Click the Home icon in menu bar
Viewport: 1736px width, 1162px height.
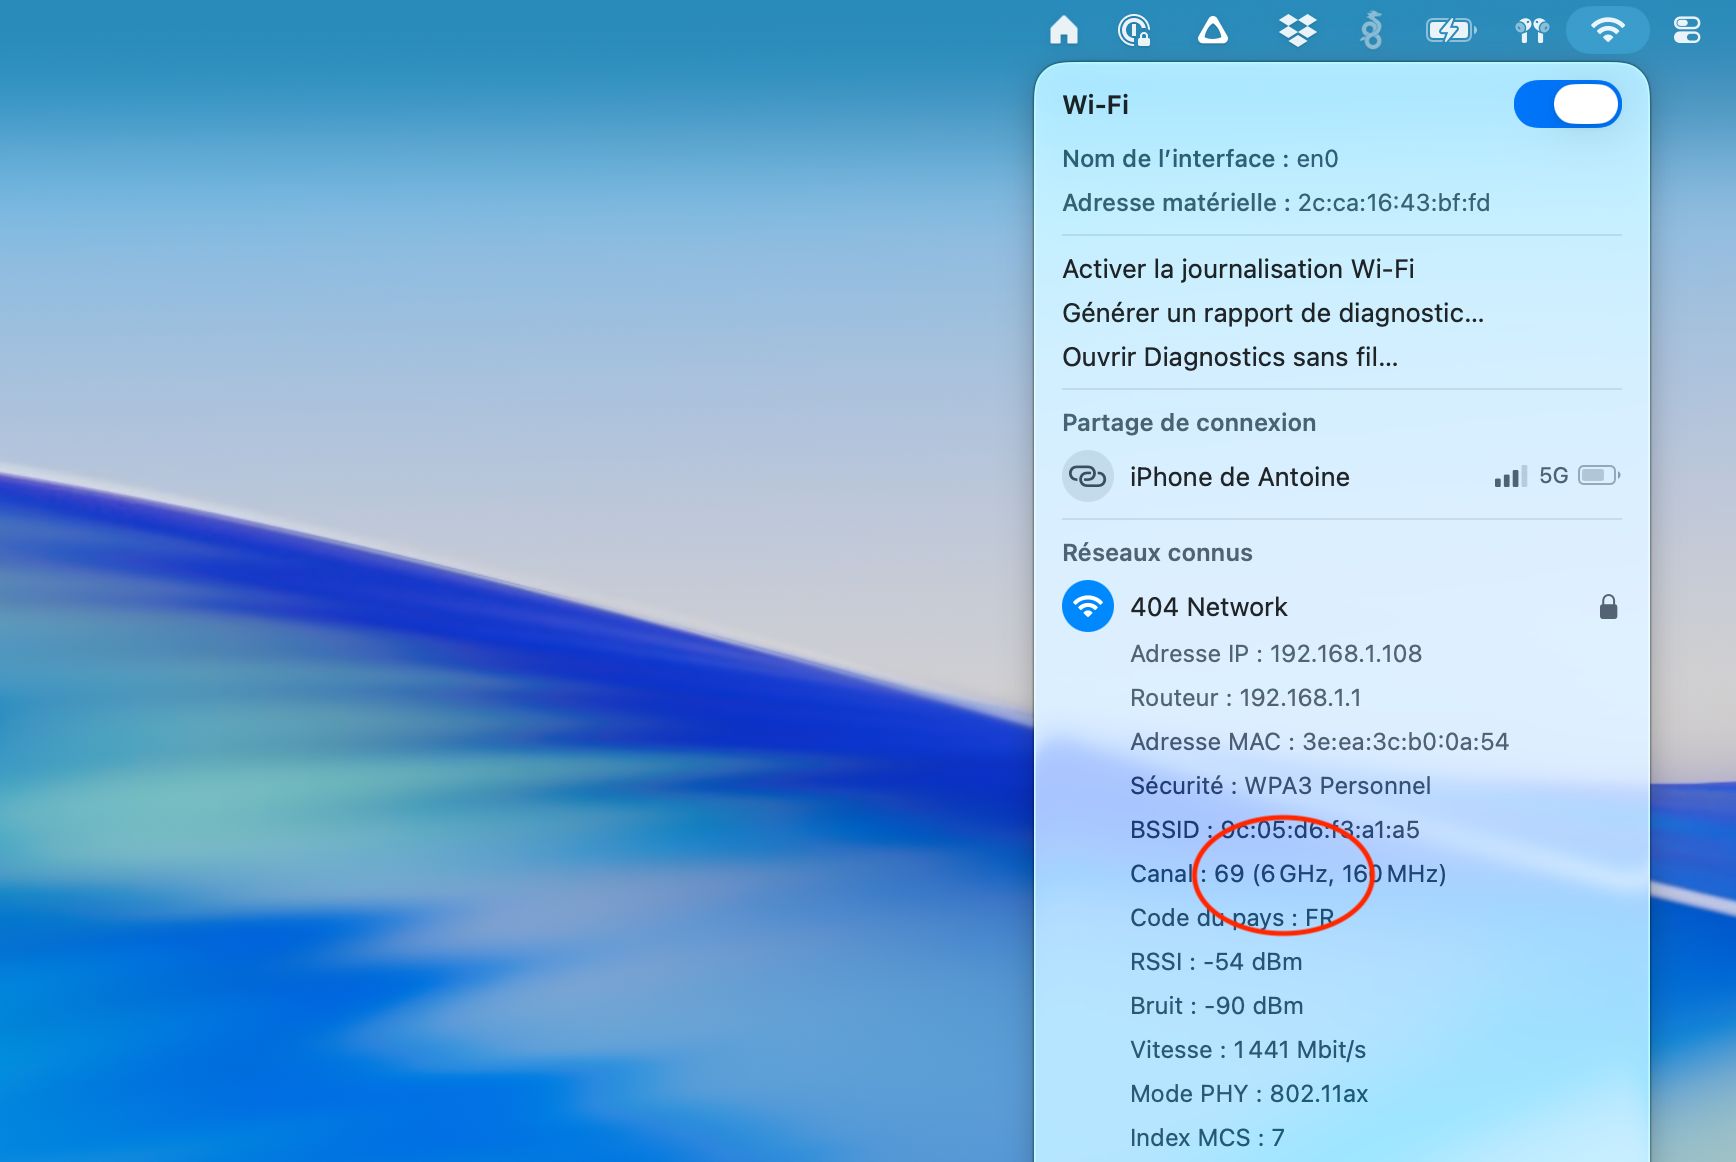pos(1064,31)
